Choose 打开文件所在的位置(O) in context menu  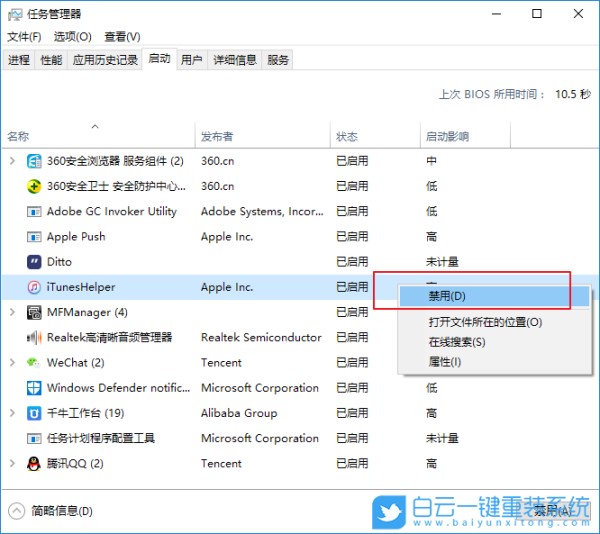(x=494, y=322)
